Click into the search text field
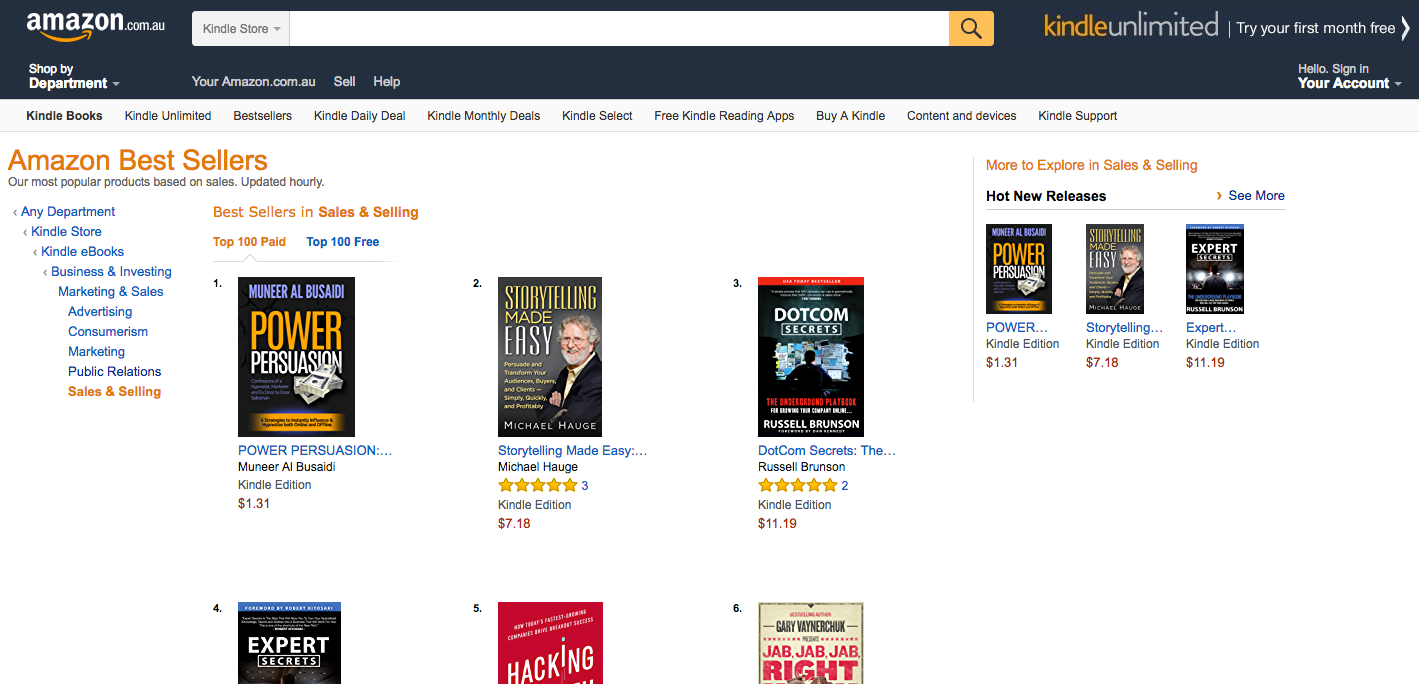1419x684 pixels. (618, 29)
